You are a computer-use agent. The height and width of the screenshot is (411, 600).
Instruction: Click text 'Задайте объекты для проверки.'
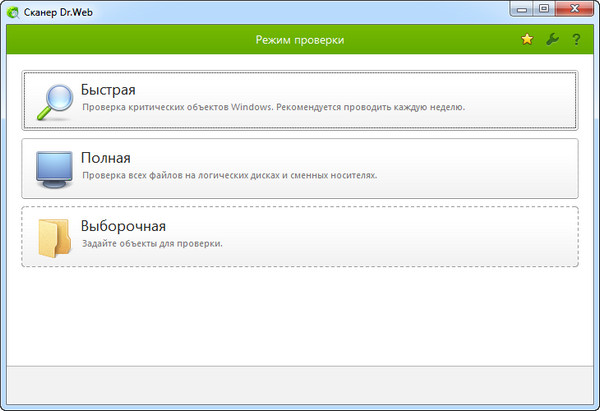(x=152, y=243)
